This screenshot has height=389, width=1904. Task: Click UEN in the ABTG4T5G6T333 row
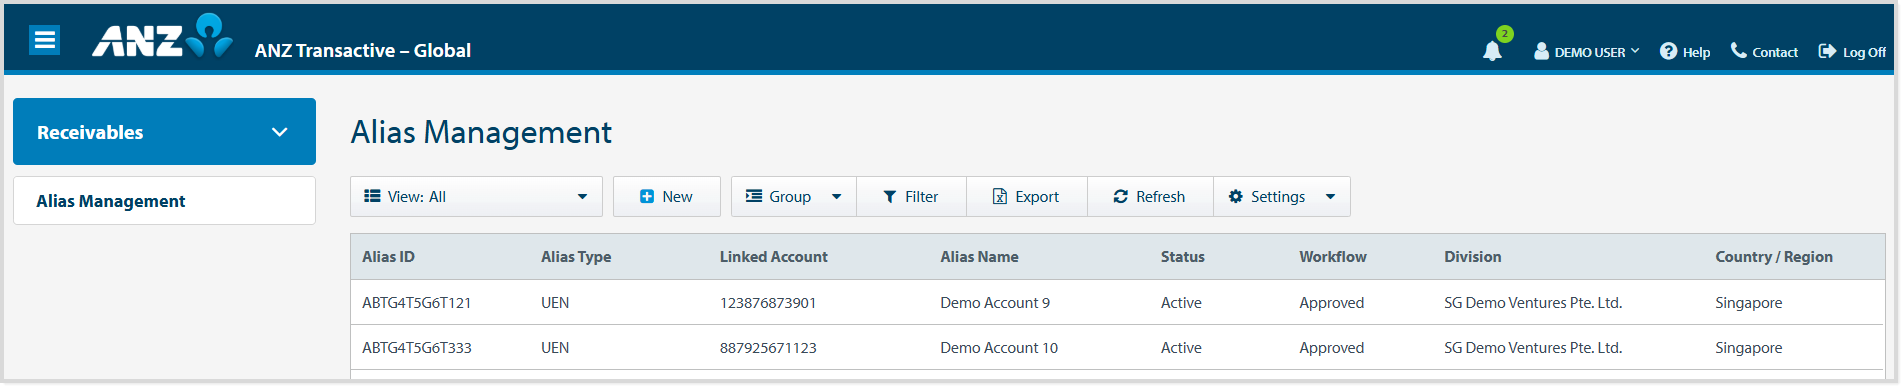pos(555,348)
